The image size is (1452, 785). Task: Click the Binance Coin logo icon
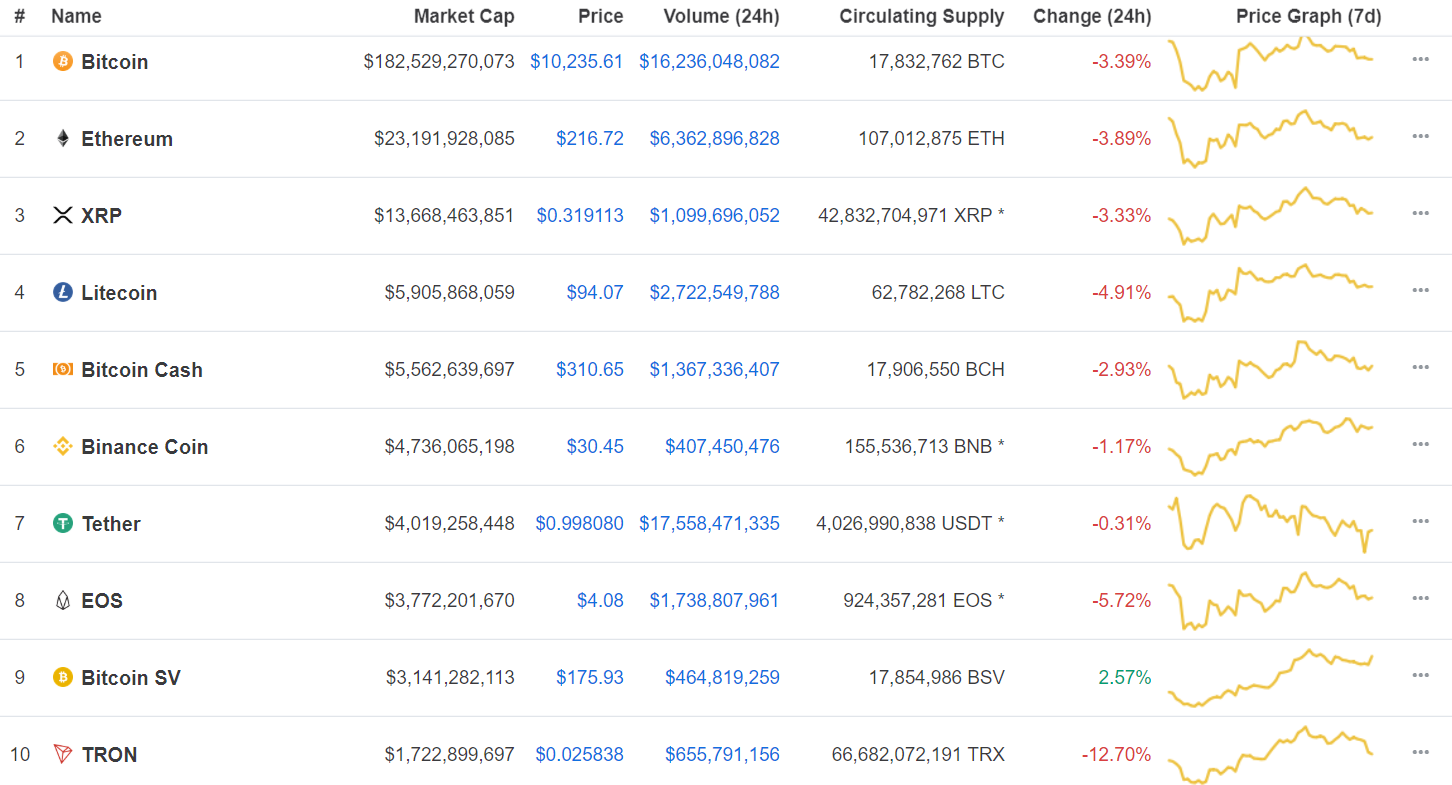point(63,446)
